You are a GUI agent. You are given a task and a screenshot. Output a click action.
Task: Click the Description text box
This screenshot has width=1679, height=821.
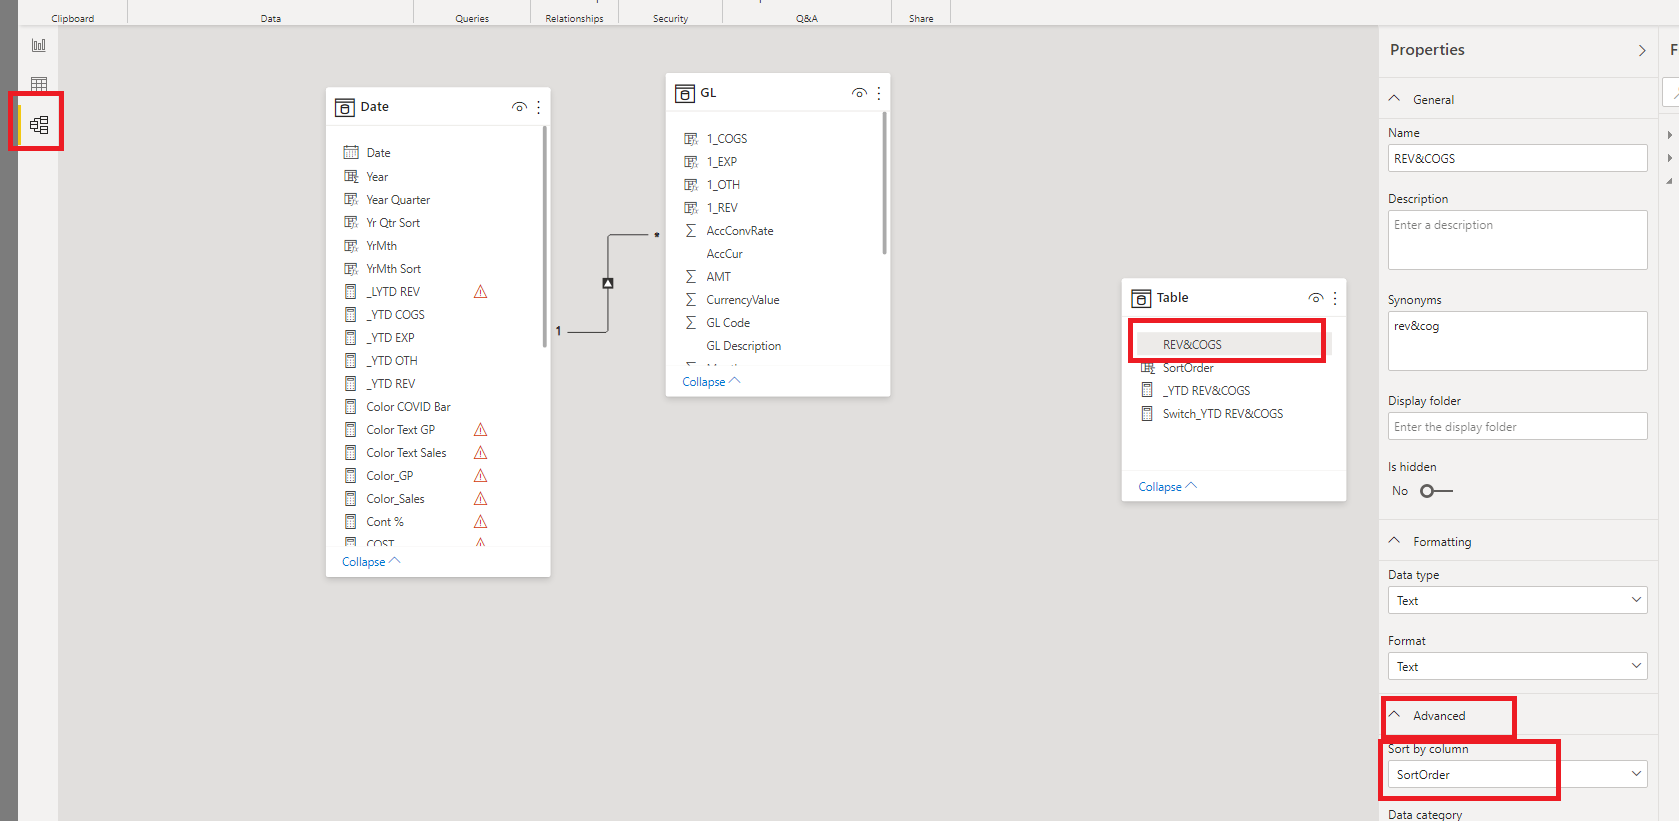[x=1517, y=240]
